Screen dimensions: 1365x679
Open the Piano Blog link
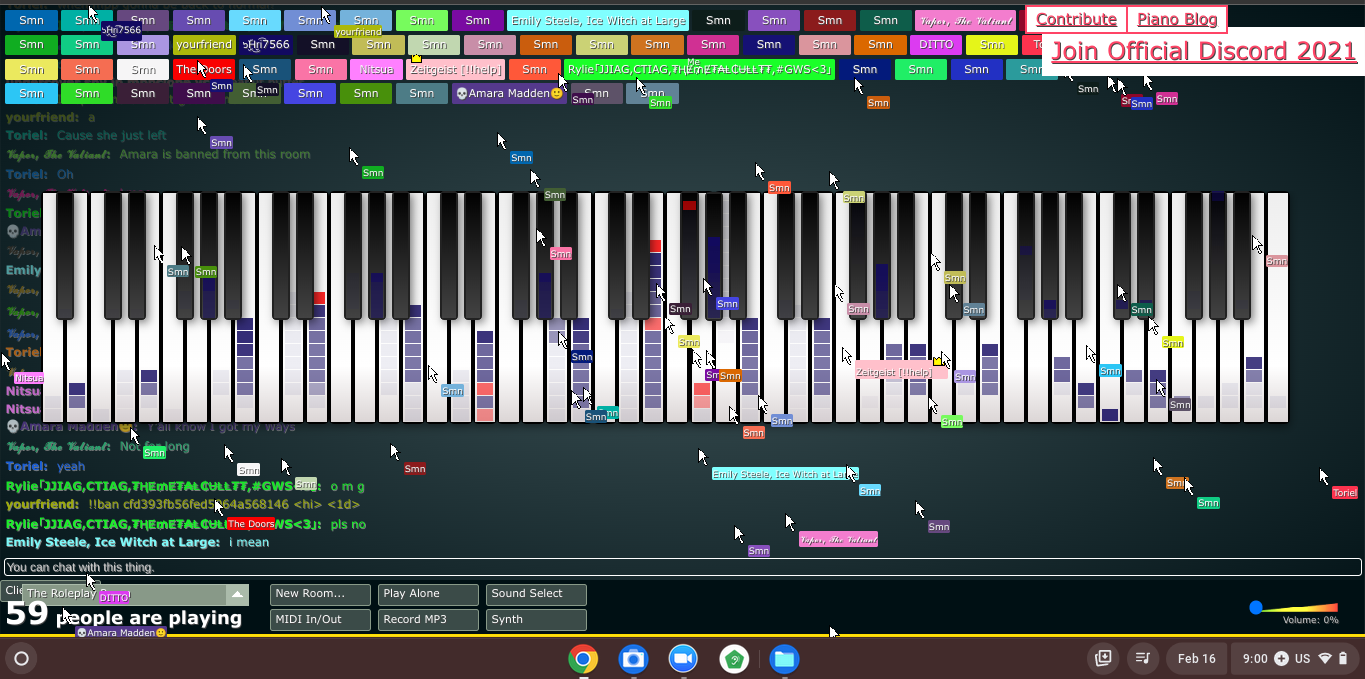(1177, 19)
